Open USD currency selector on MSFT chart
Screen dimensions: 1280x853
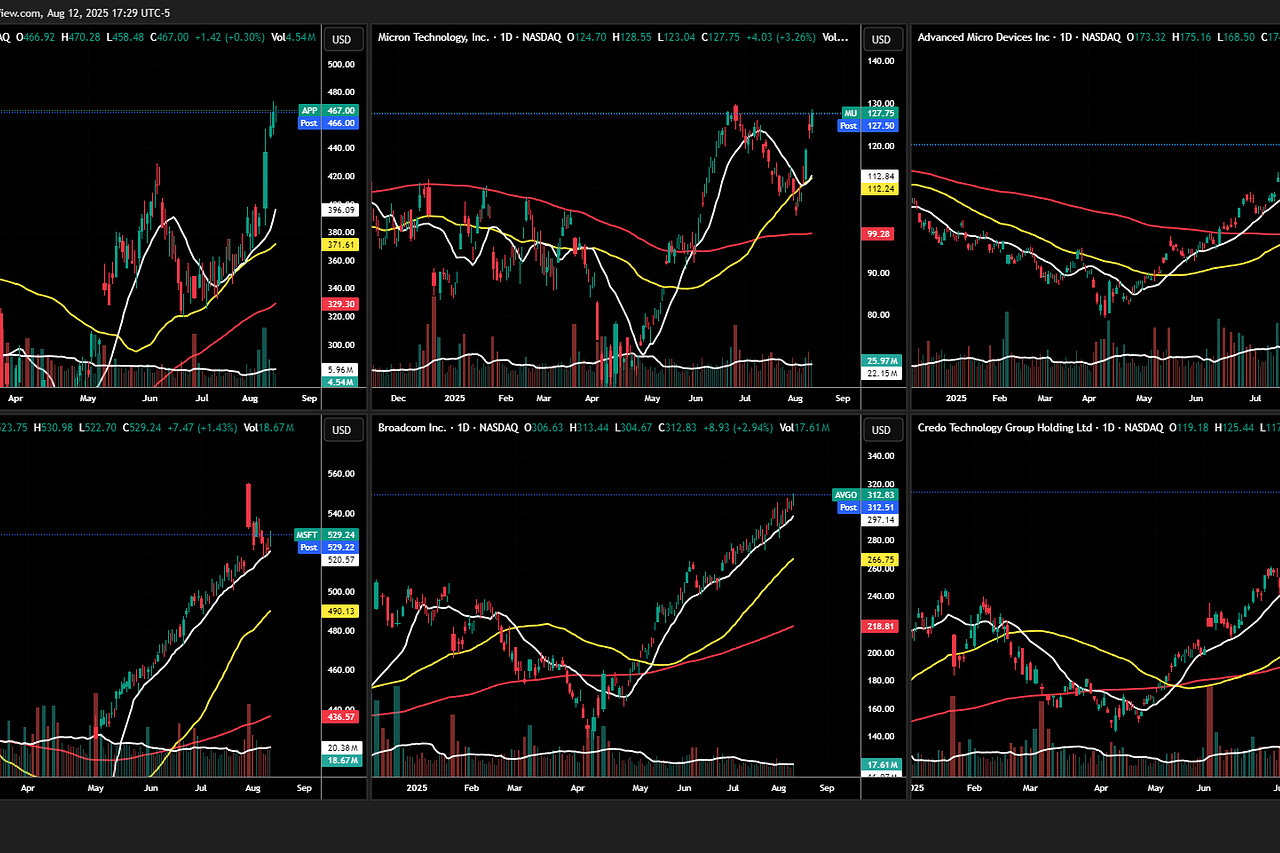click(x=341, y=430)
